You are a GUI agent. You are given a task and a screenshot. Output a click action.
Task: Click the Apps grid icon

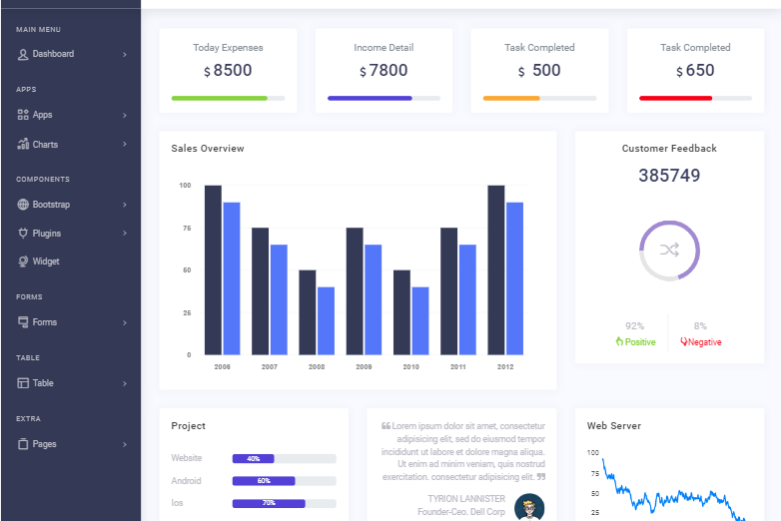pyautogui.click(x=23, y=115)
